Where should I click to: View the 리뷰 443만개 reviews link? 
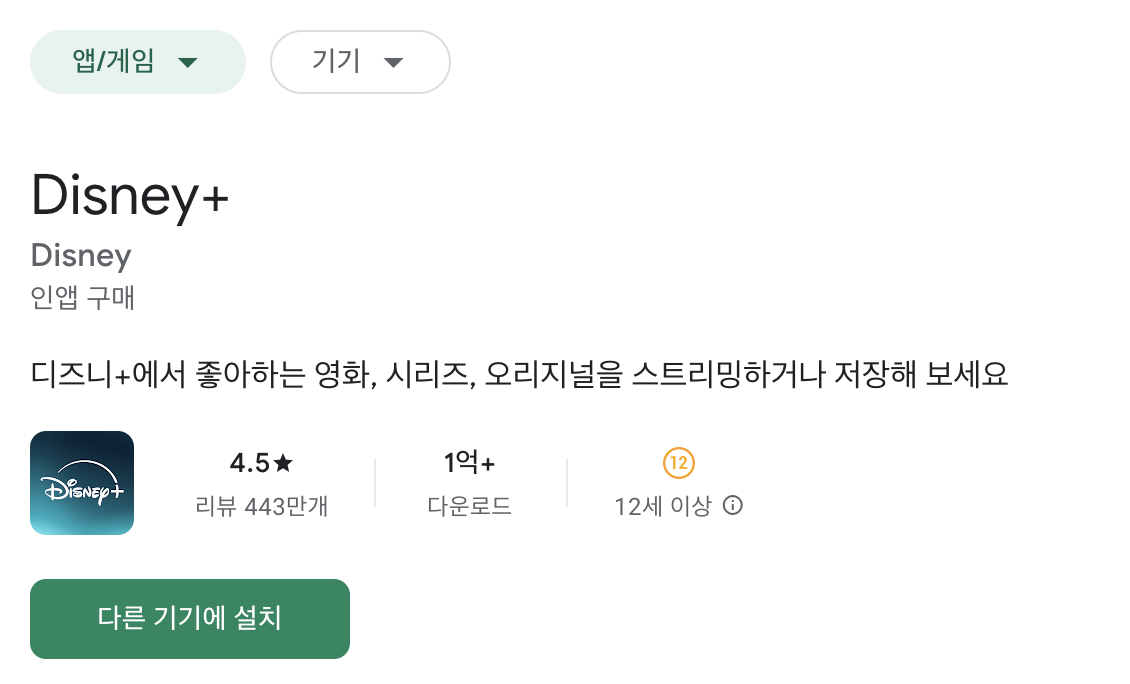(263, 506)
